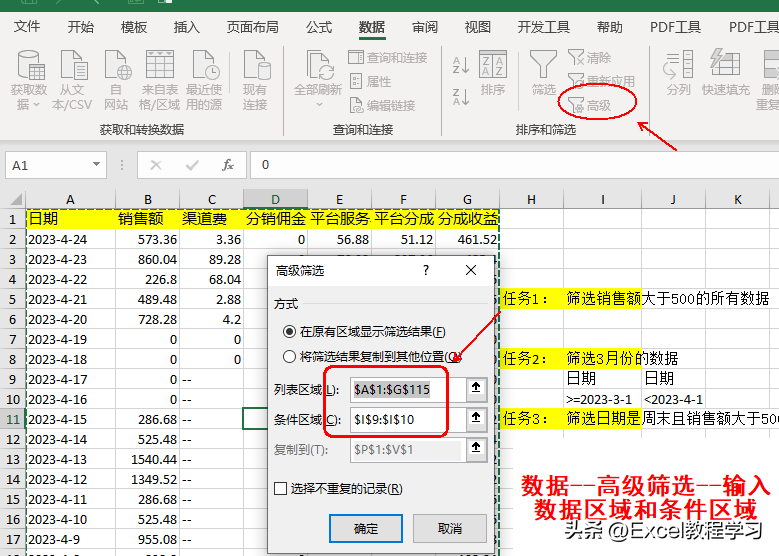Confirm the filter with the 确定 button
This screenshot has height=556, width=779.
pos(366,528)
